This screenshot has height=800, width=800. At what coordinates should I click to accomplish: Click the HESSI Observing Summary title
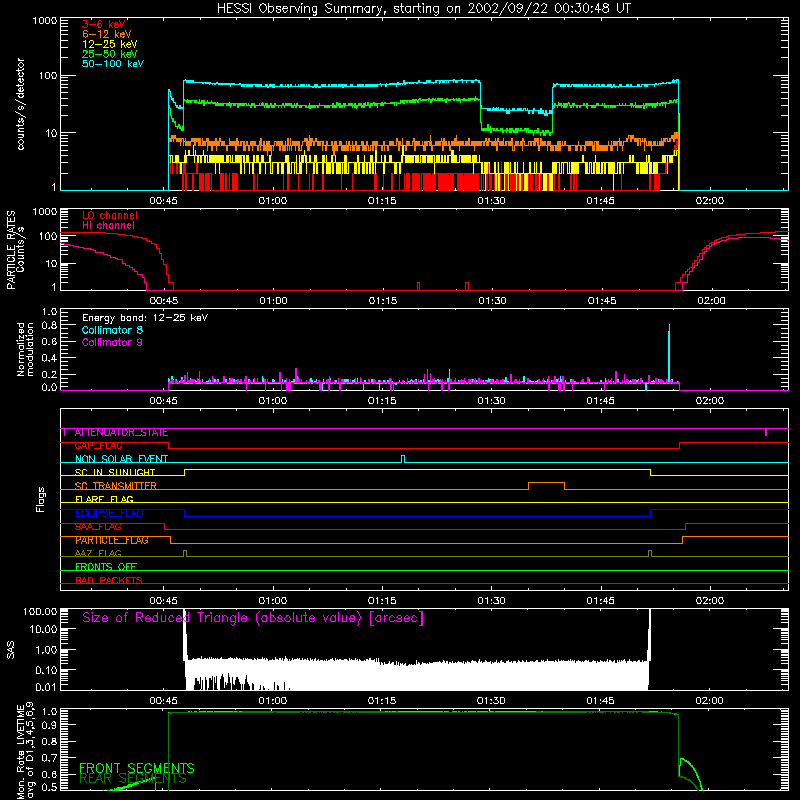point(423,9)
